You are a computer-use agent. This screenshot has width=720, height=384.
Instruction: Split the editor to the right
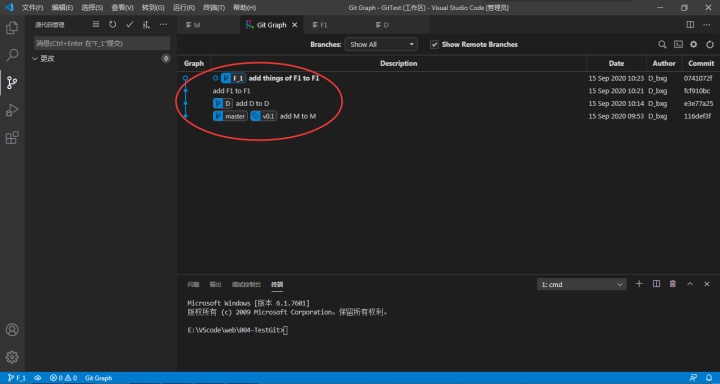[690, 25]
